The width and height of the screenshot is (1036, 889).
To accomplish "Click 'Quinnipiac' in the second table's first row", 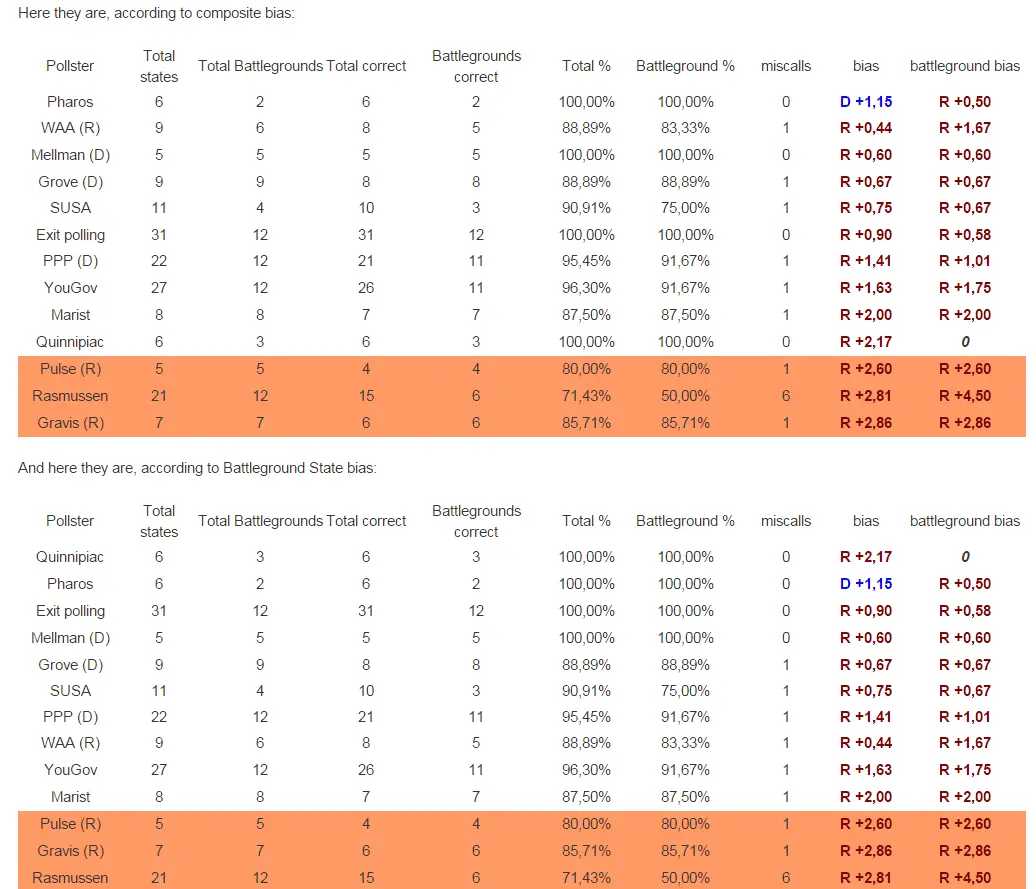I will [x=70, y=557].
